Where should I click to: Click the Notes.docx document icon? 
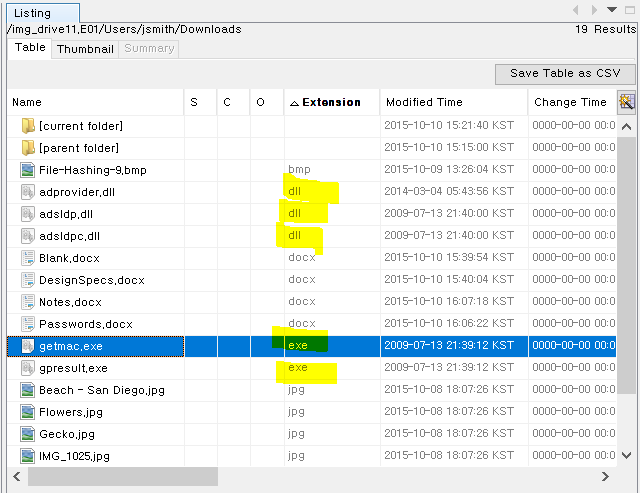[x=28, y=302]
